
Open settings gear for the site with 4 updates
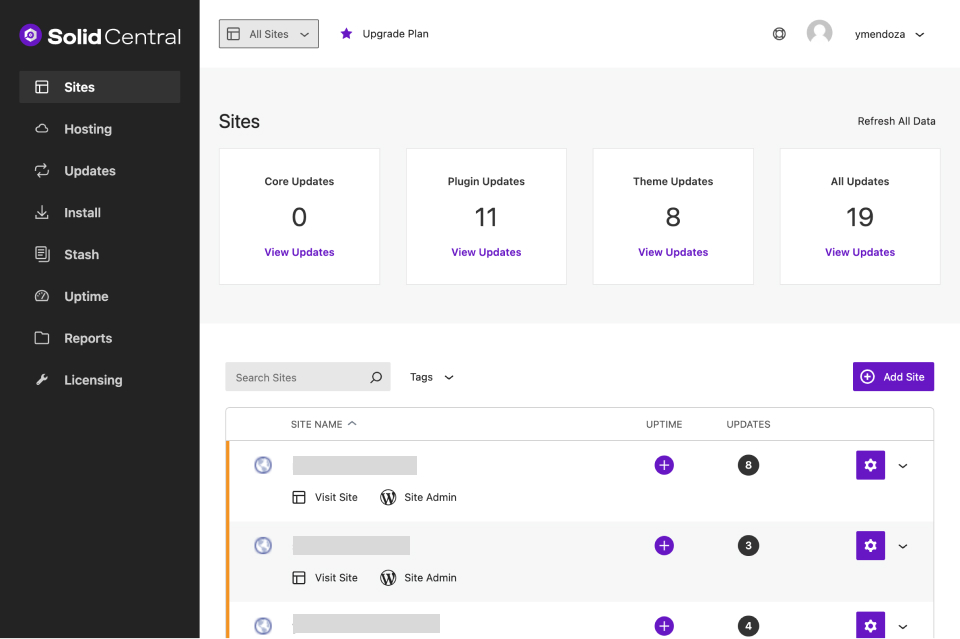(870, 625)
